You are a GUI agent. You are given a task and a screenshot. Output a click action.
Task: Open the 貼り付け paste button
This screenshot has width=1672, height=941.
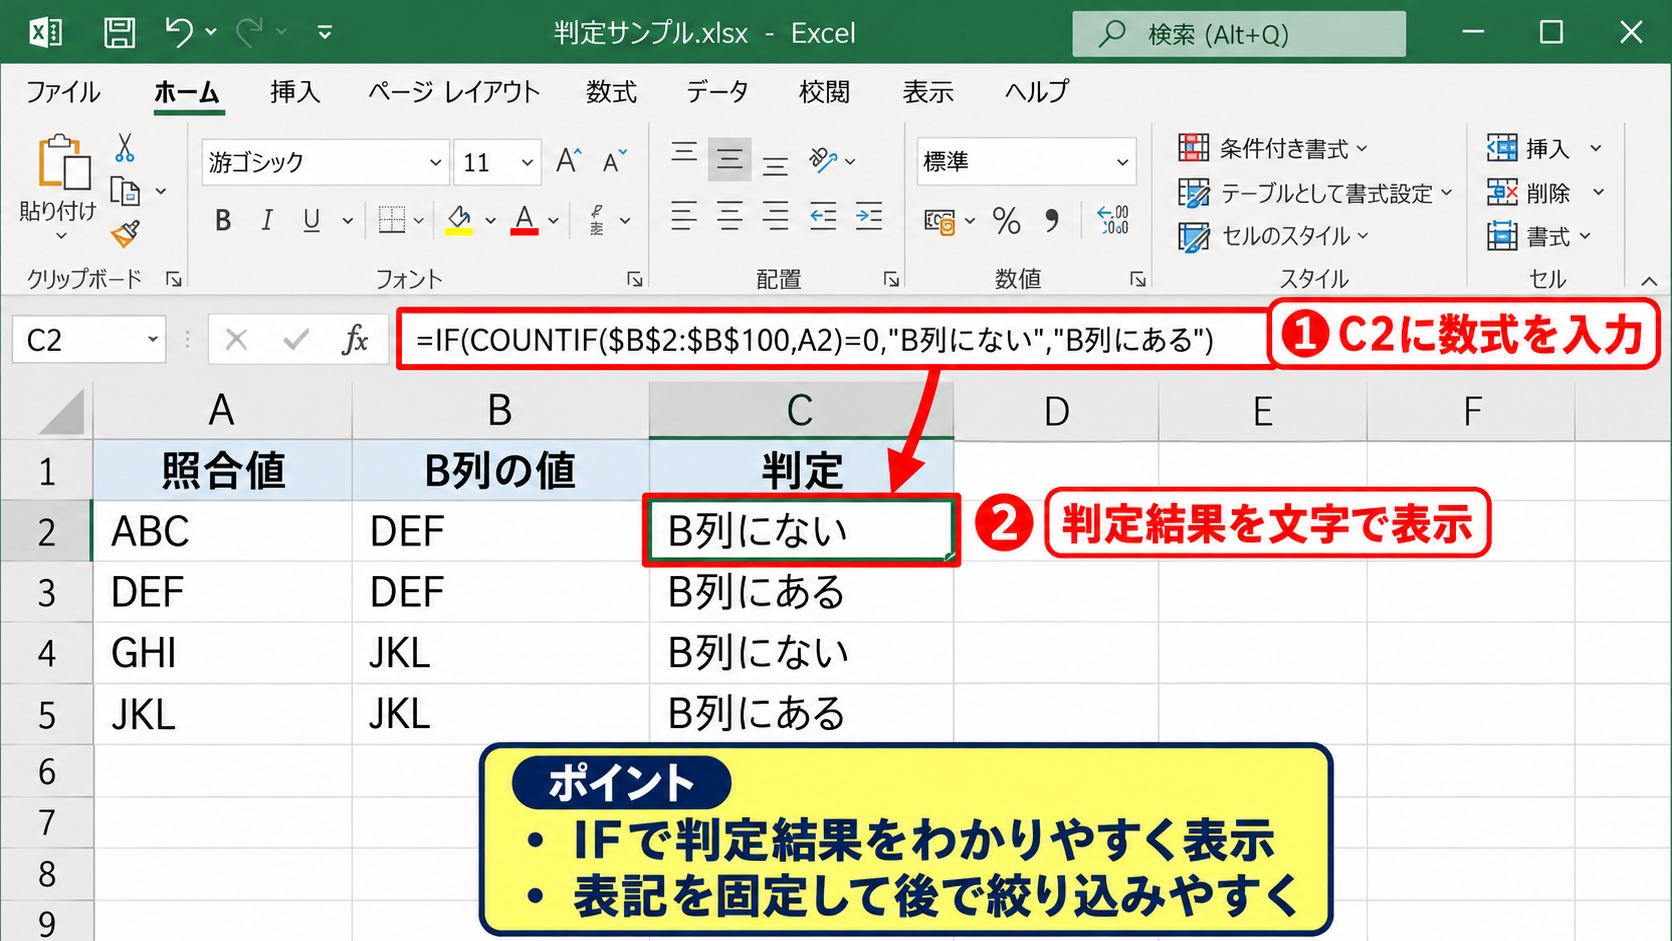coord(59,188)
